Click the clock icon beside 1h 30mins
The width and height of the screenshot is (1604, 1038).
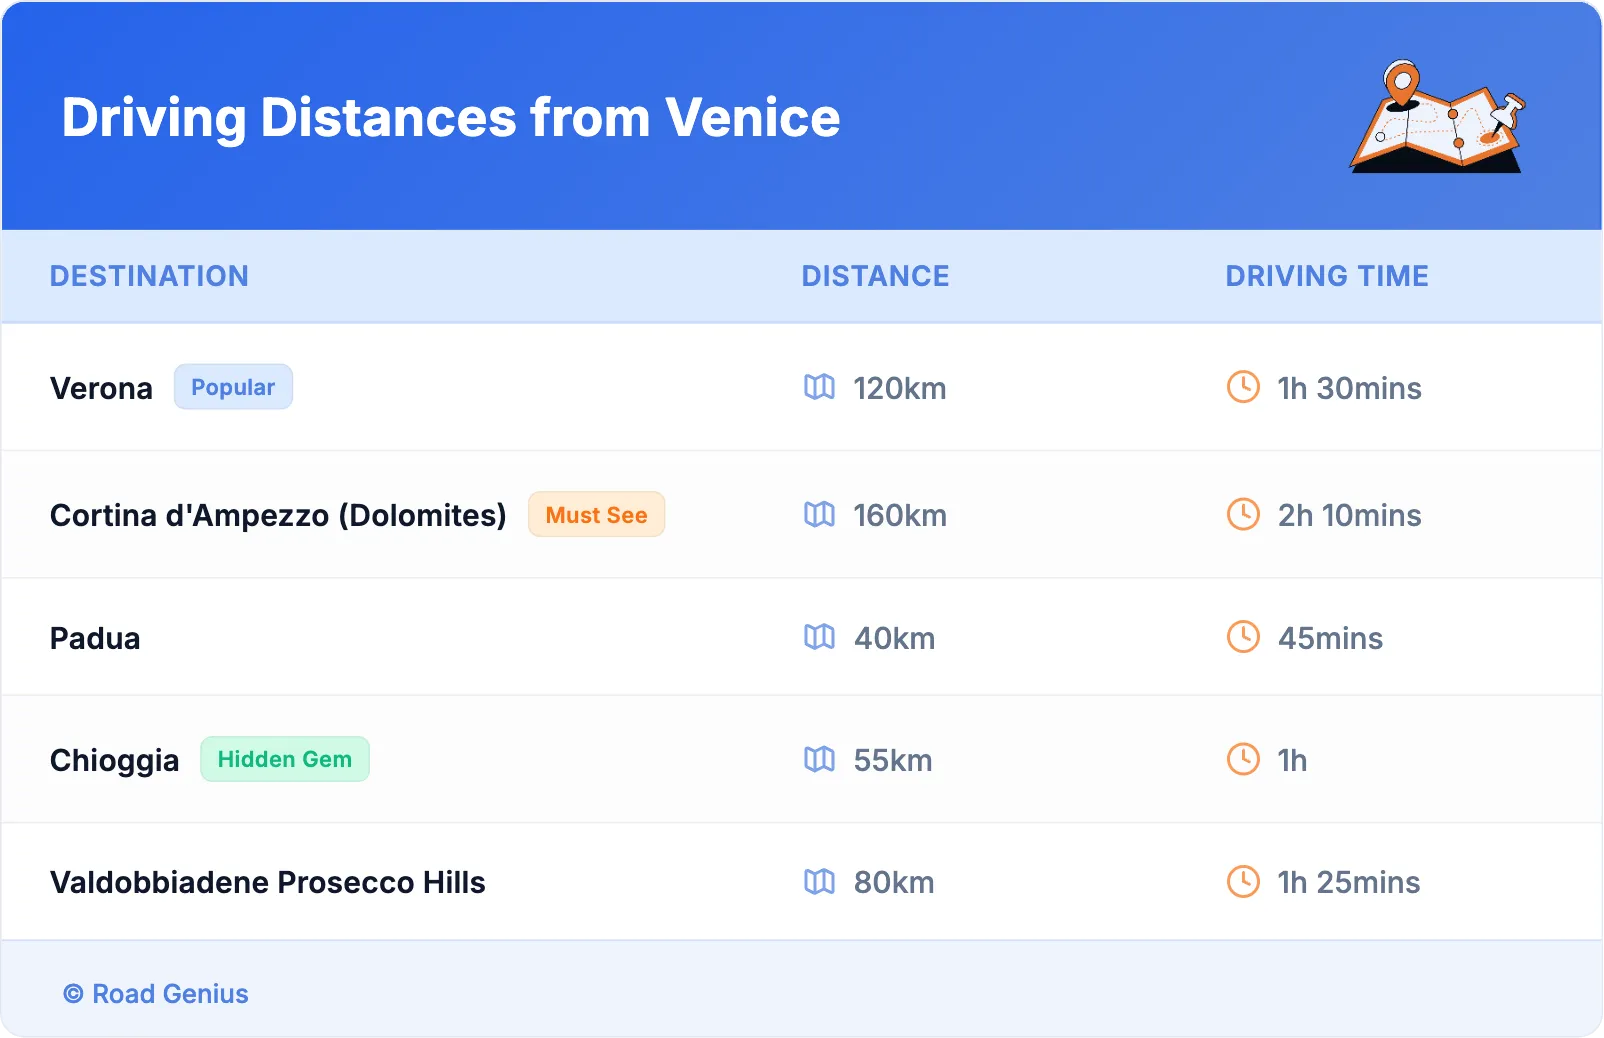coord(1243,387)
